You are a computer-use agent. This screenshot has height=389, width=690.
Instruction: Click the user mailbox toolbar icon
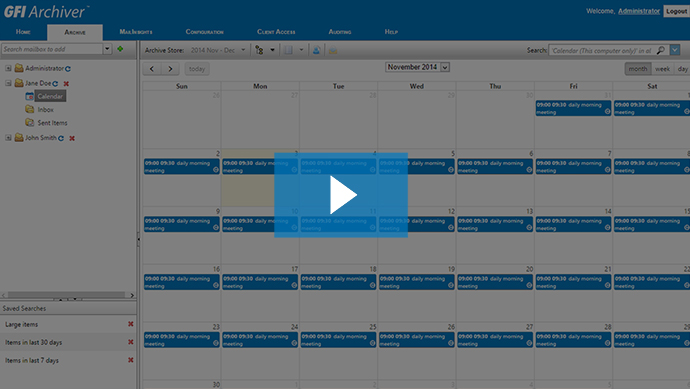316,50
